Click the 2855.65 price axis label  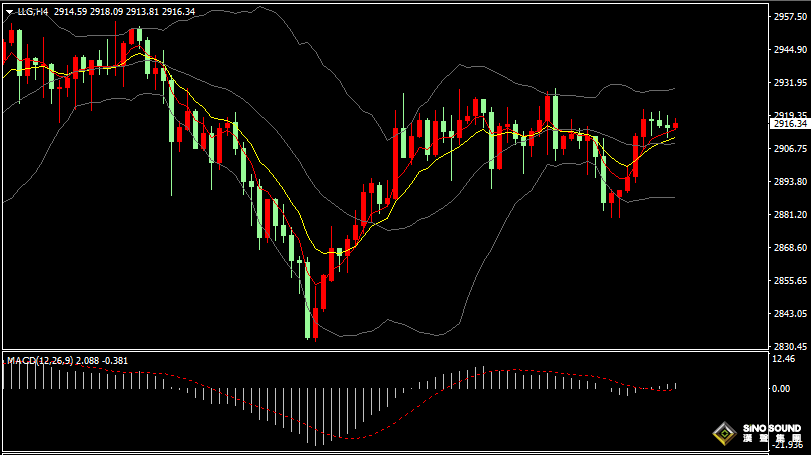point(790,281)
